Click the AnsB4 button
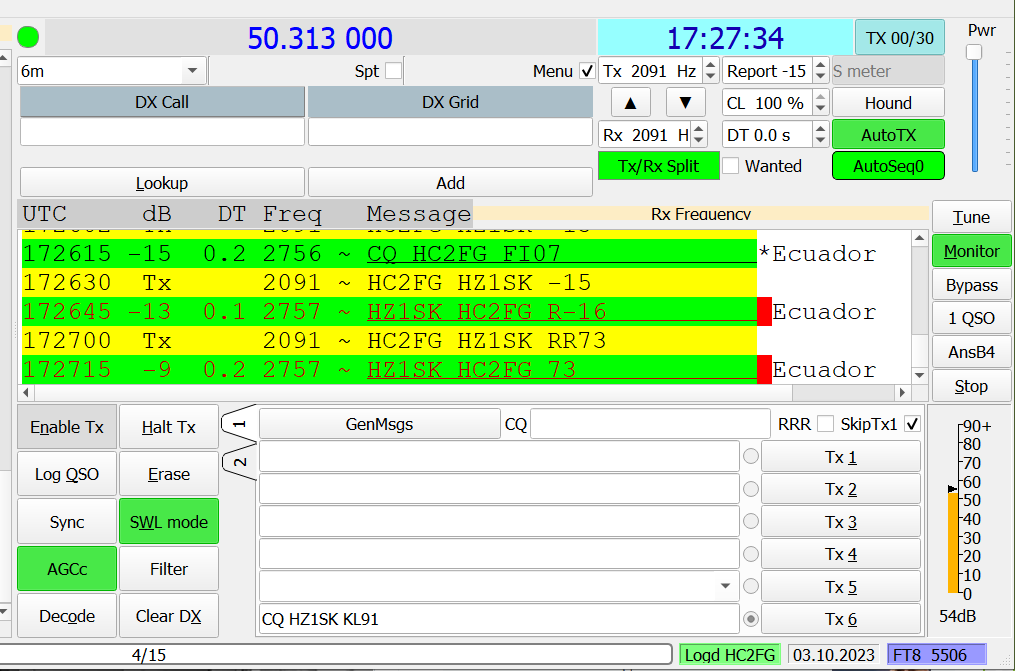The width and height of the screenshot is (1015, 671). point(971,352)
